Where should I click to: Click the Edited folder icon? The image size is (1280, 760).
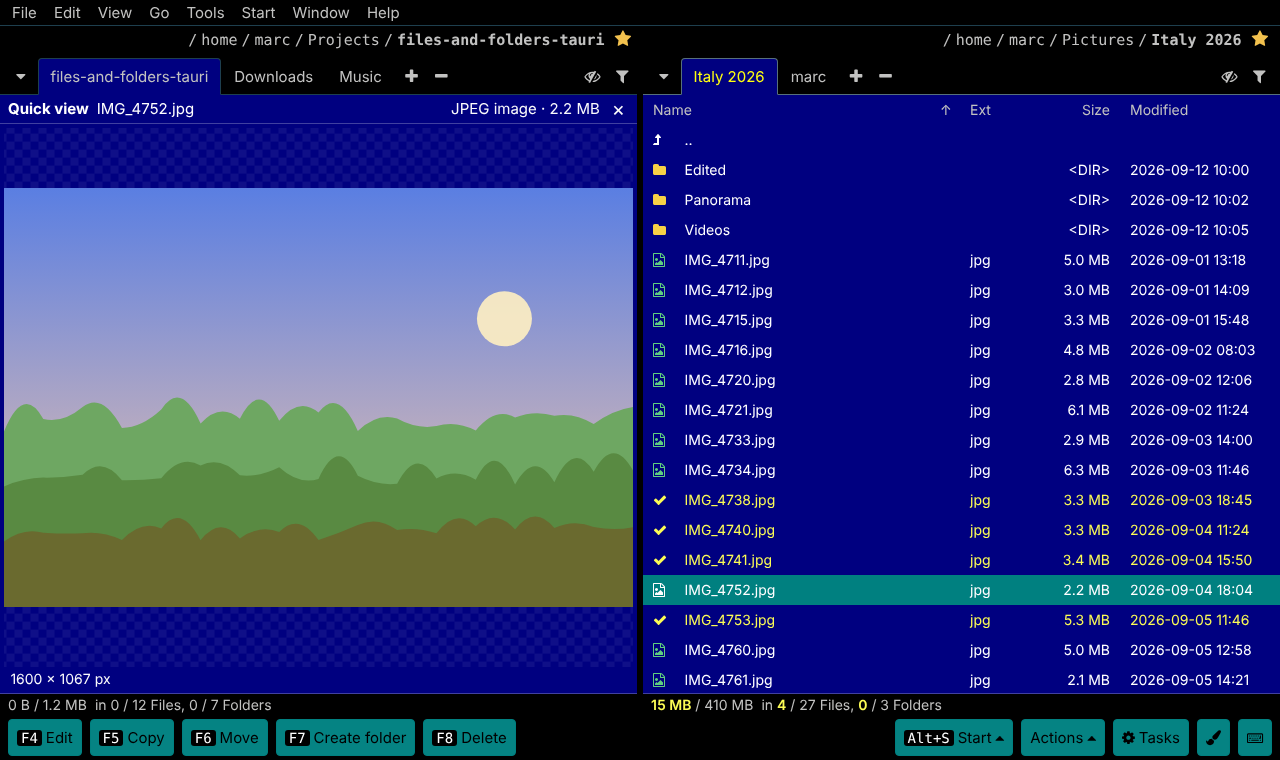click(659, 170)
